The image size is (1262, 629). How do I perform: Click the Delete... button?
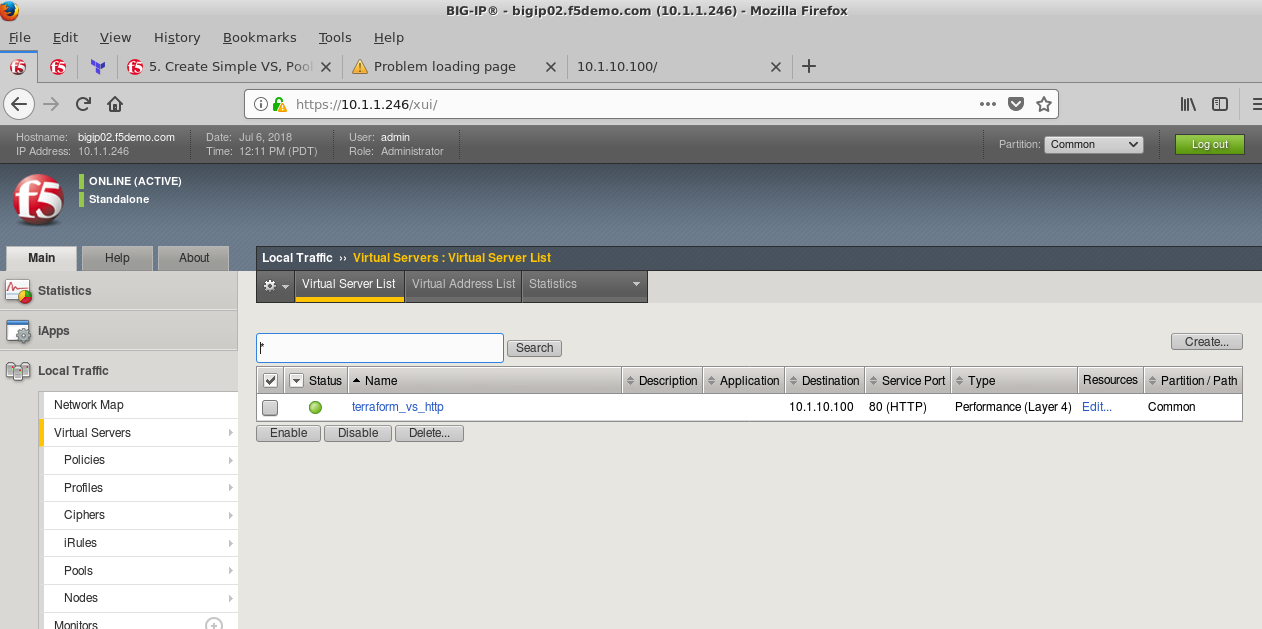[429, 433]
